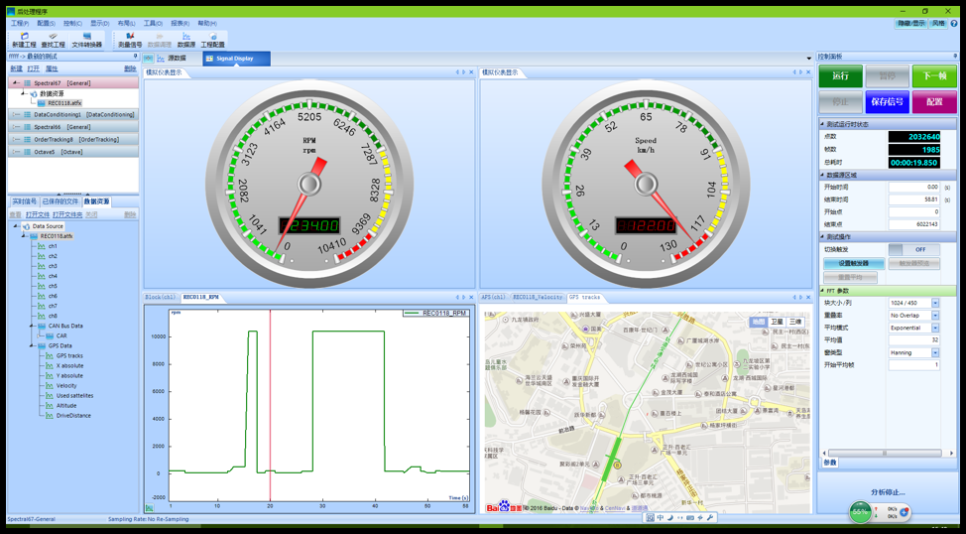The height and width of the screenshot is (534, 966).
Task: Click the ch1 channel signal icon
Action: point(41,246)
